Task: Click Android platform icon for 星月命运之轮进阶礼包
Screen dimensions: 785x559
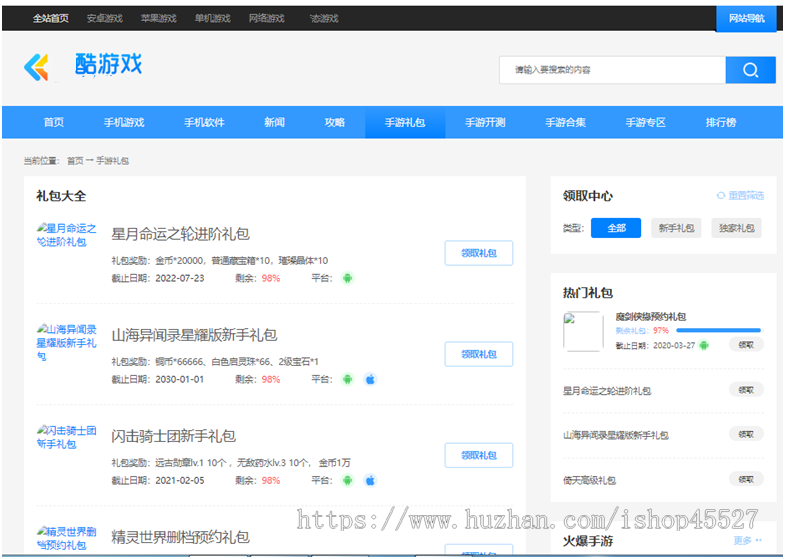Action: click(347, 278)
